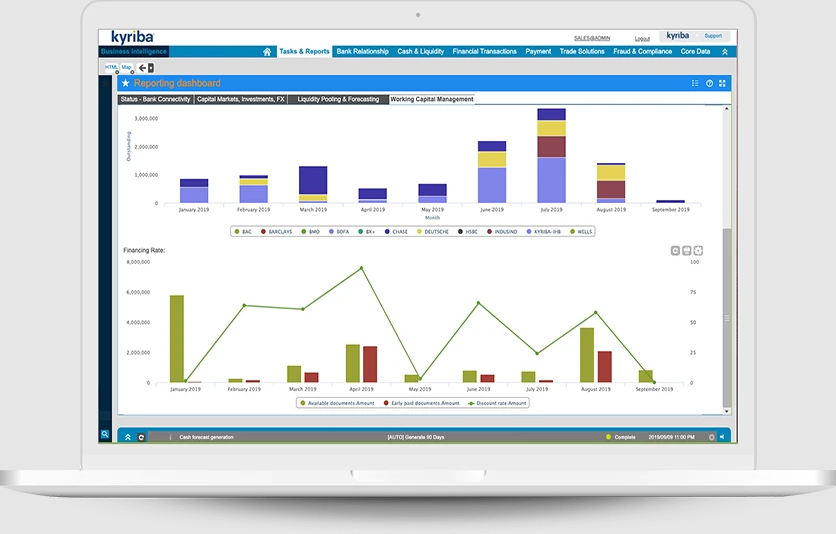Click the circular icon next to task timestamp
Viewport: 836px width, 534px height.
711,437
